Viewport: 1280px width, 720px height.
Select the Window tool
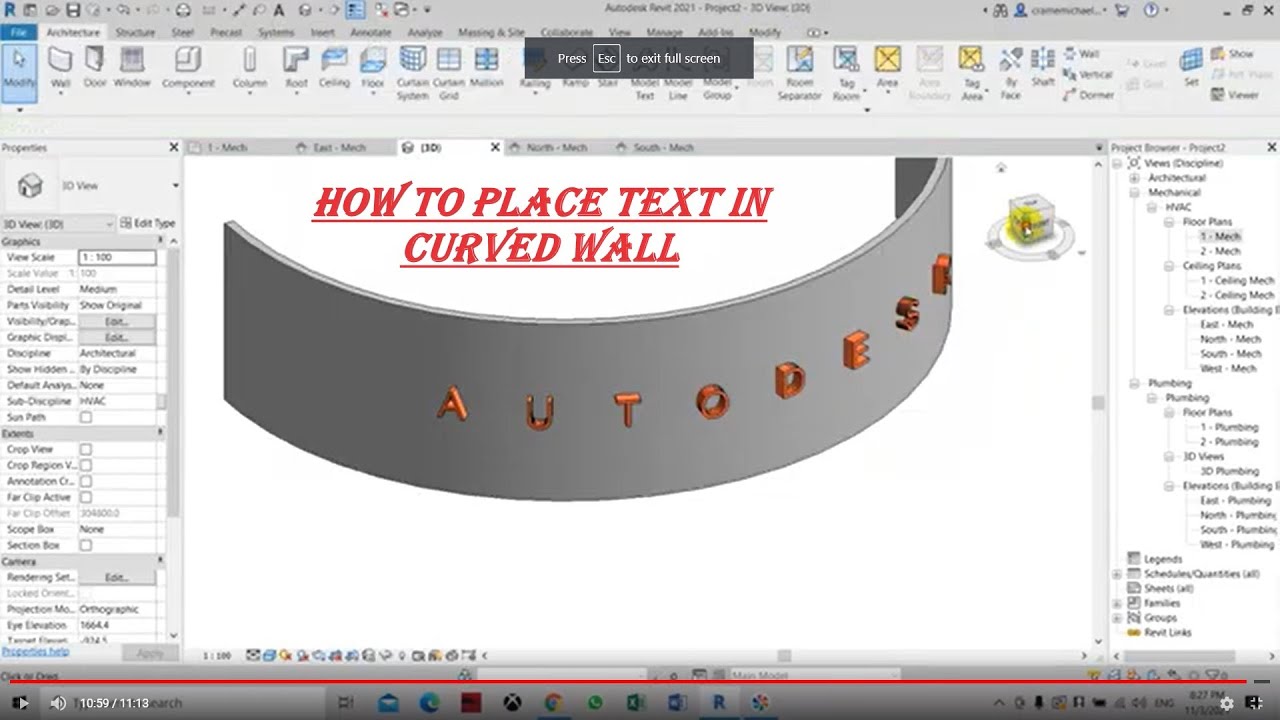tap(132, 67)
